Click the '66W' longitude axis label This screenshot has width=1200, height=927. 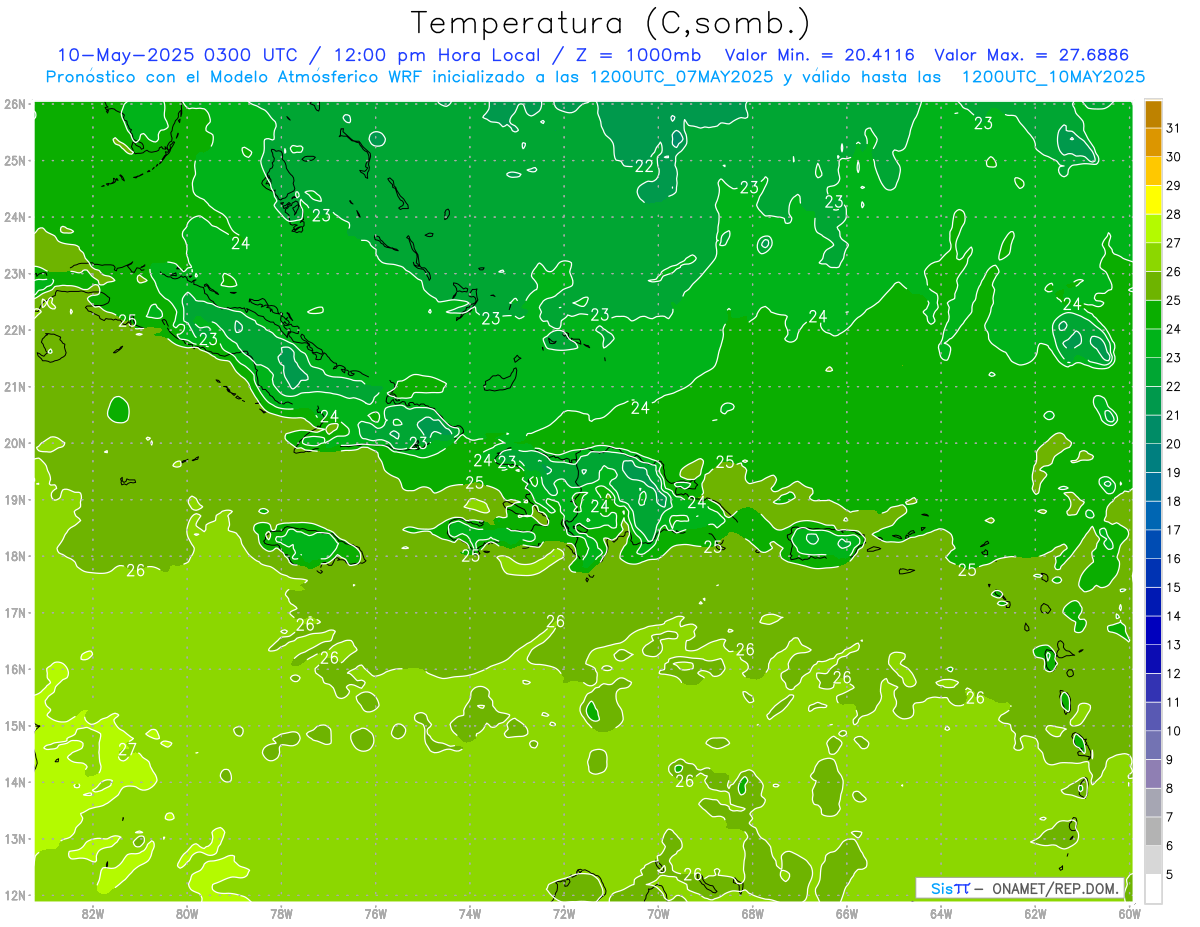coord(847,913)
